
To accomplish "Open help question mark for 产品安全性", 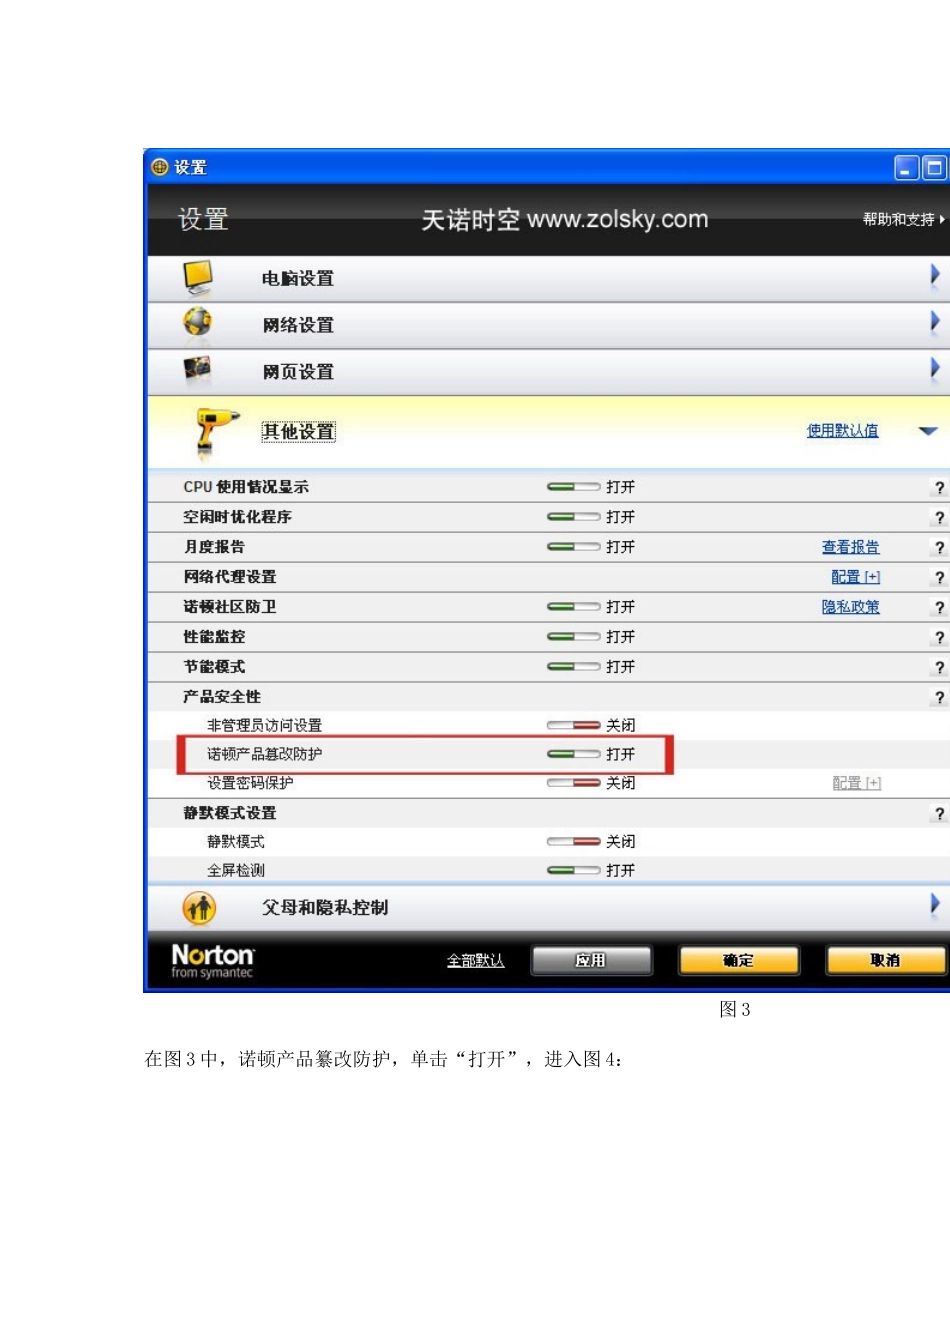I will pyautogui.click(x=939, y=697).
